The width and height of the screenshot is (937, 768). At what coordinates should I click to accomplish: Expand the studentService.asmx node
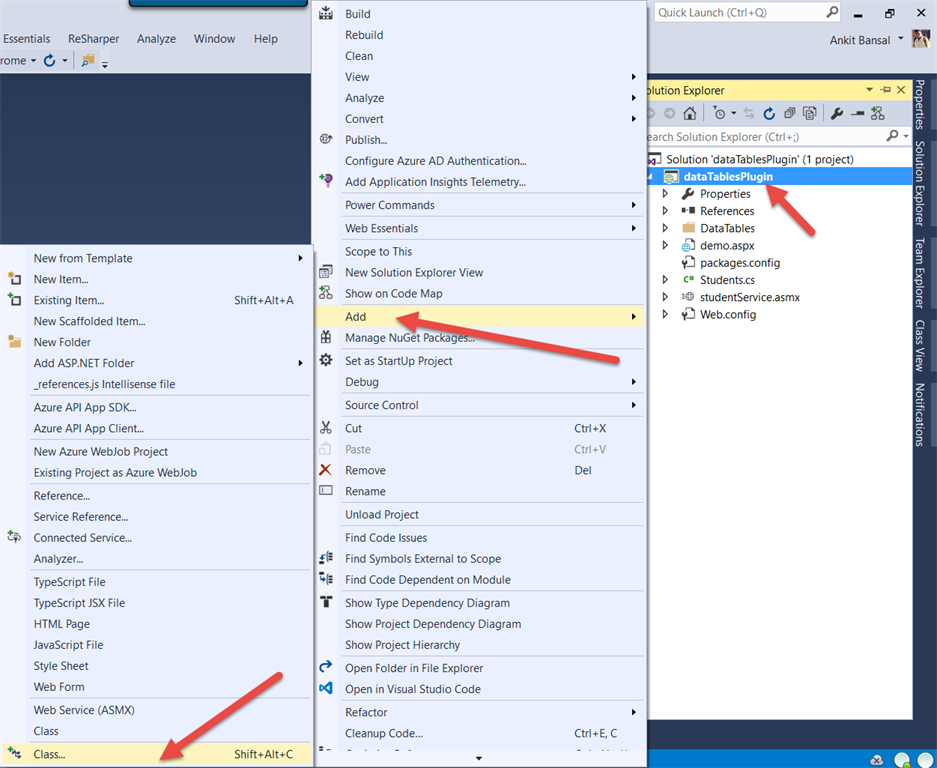pos(665,297)
